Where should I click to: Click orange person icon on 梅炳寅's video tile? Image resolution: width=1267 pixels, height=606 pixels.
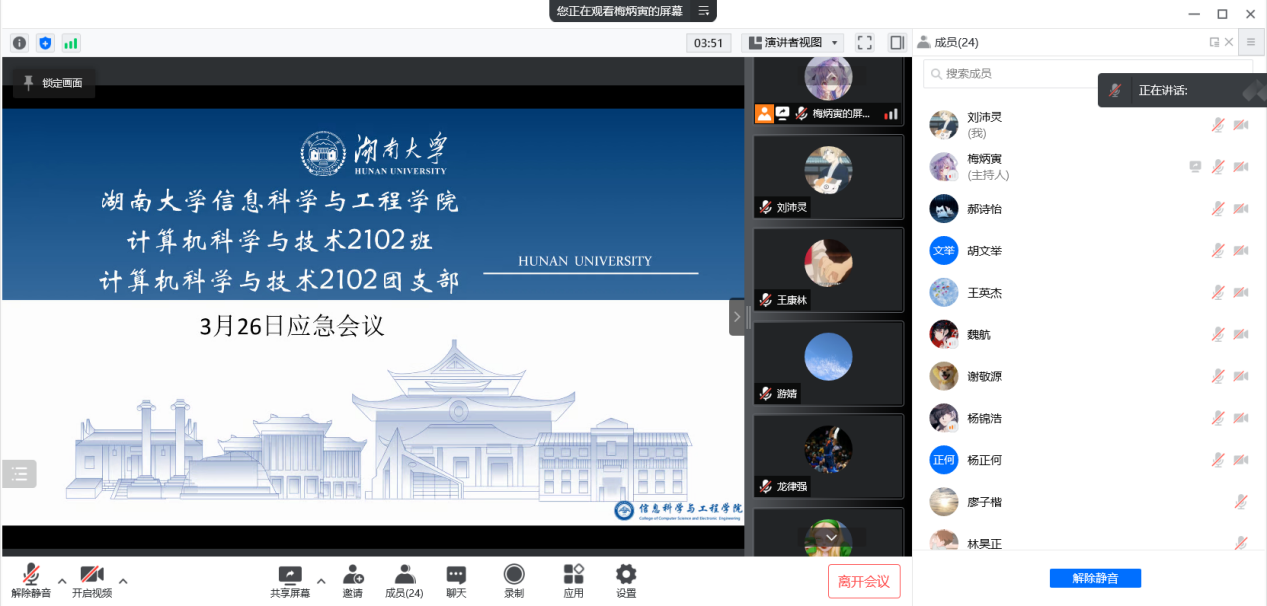tap(764, 114)
